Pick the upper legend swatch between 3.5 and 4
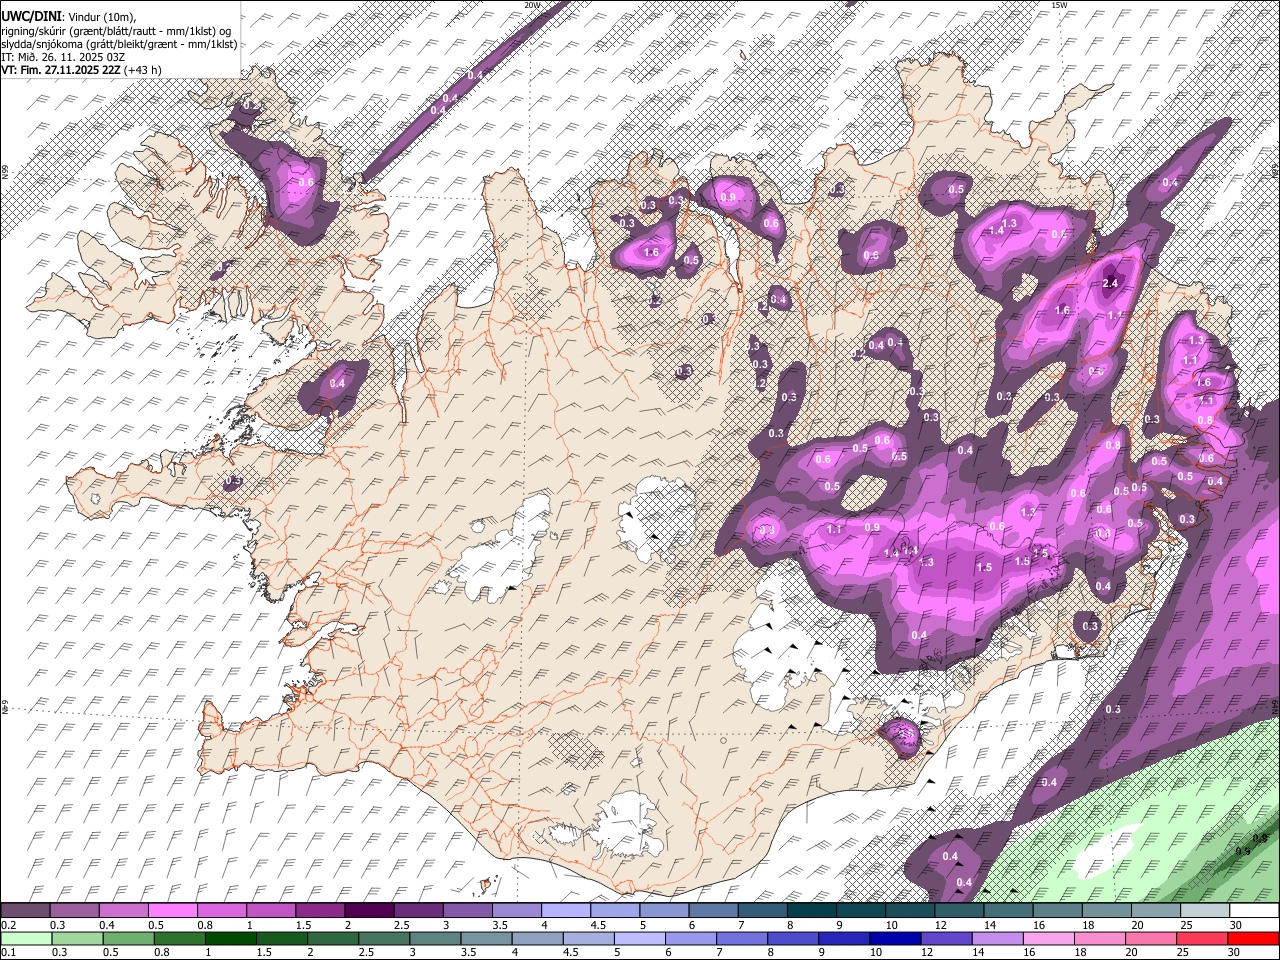The height and width of the screenshot is (960, 1280). (517, 911)
